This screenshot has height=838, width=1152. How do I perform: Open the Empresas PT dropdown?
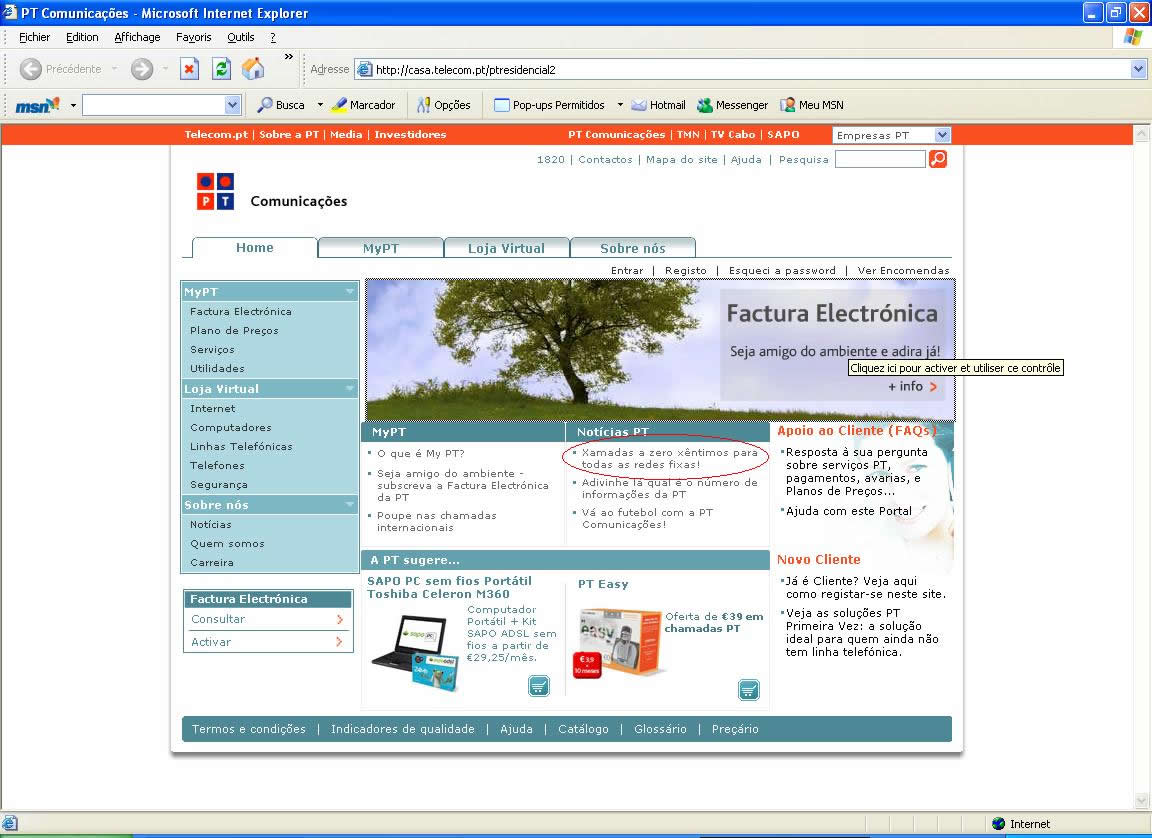coord(943,135)
